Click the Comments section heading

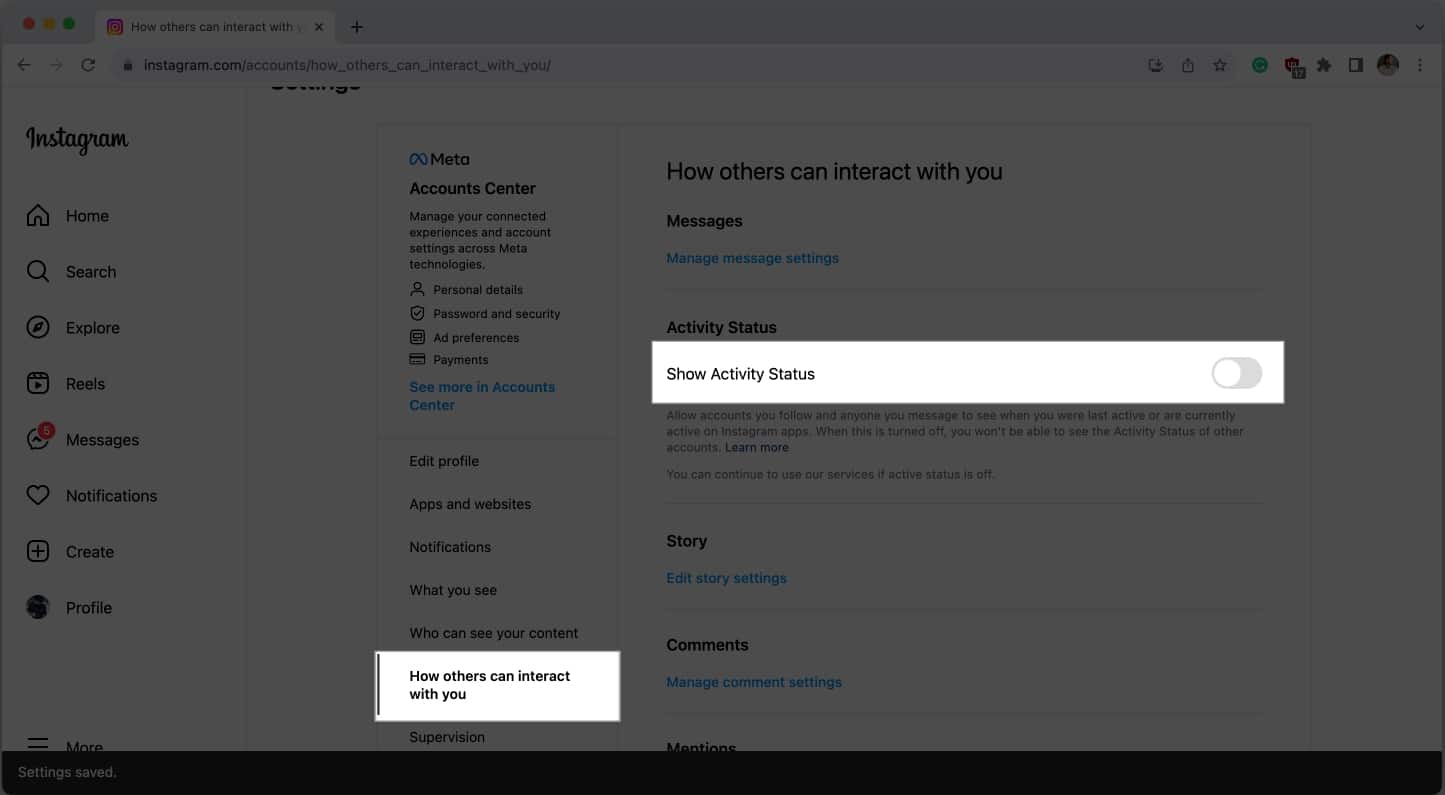click(707, 645)
